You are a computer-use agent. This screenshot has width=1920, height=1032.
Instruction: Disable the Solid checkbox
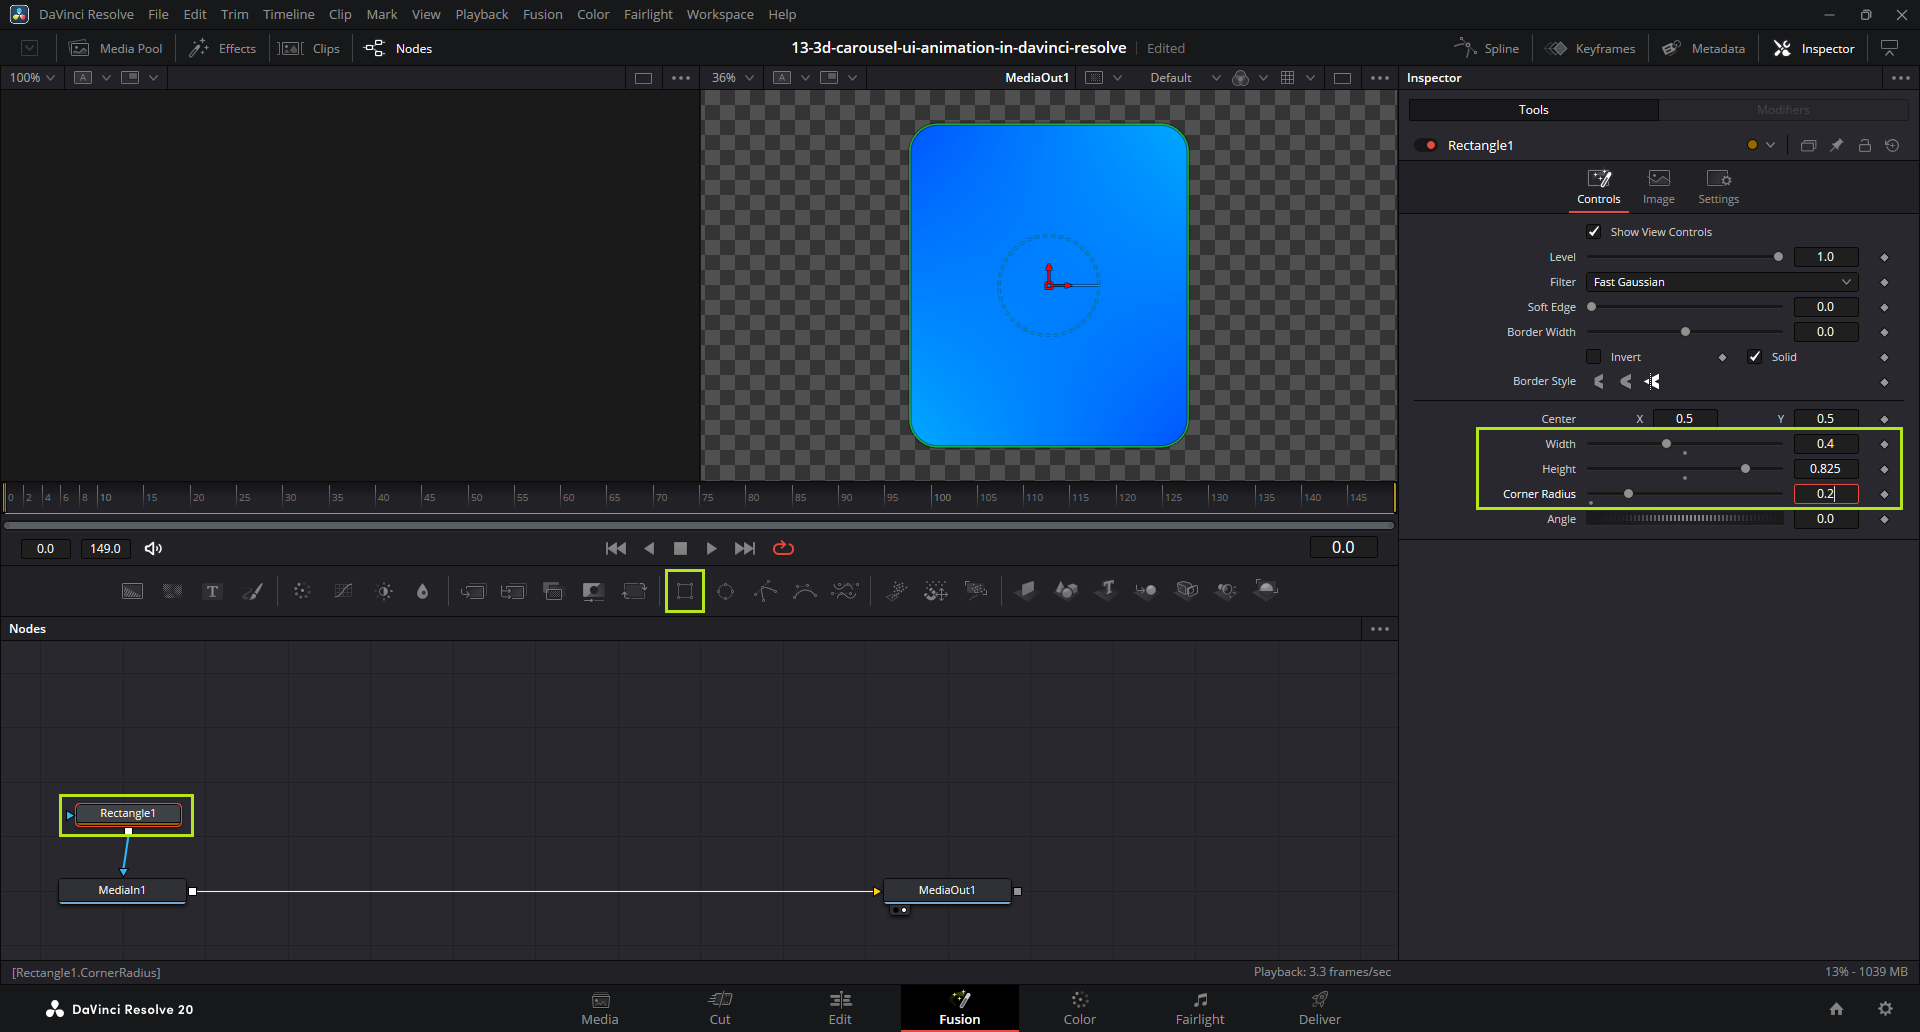click(x=1755, y=357)
